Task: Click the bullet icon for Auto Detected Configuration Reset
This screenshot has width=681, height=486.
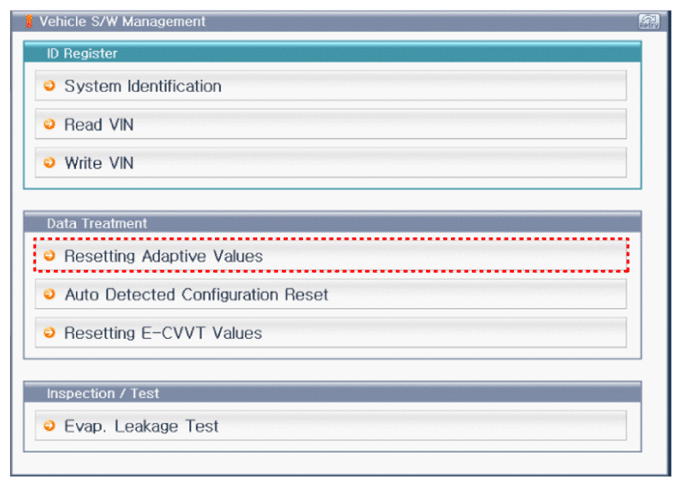Action: (x=50, y=295)
